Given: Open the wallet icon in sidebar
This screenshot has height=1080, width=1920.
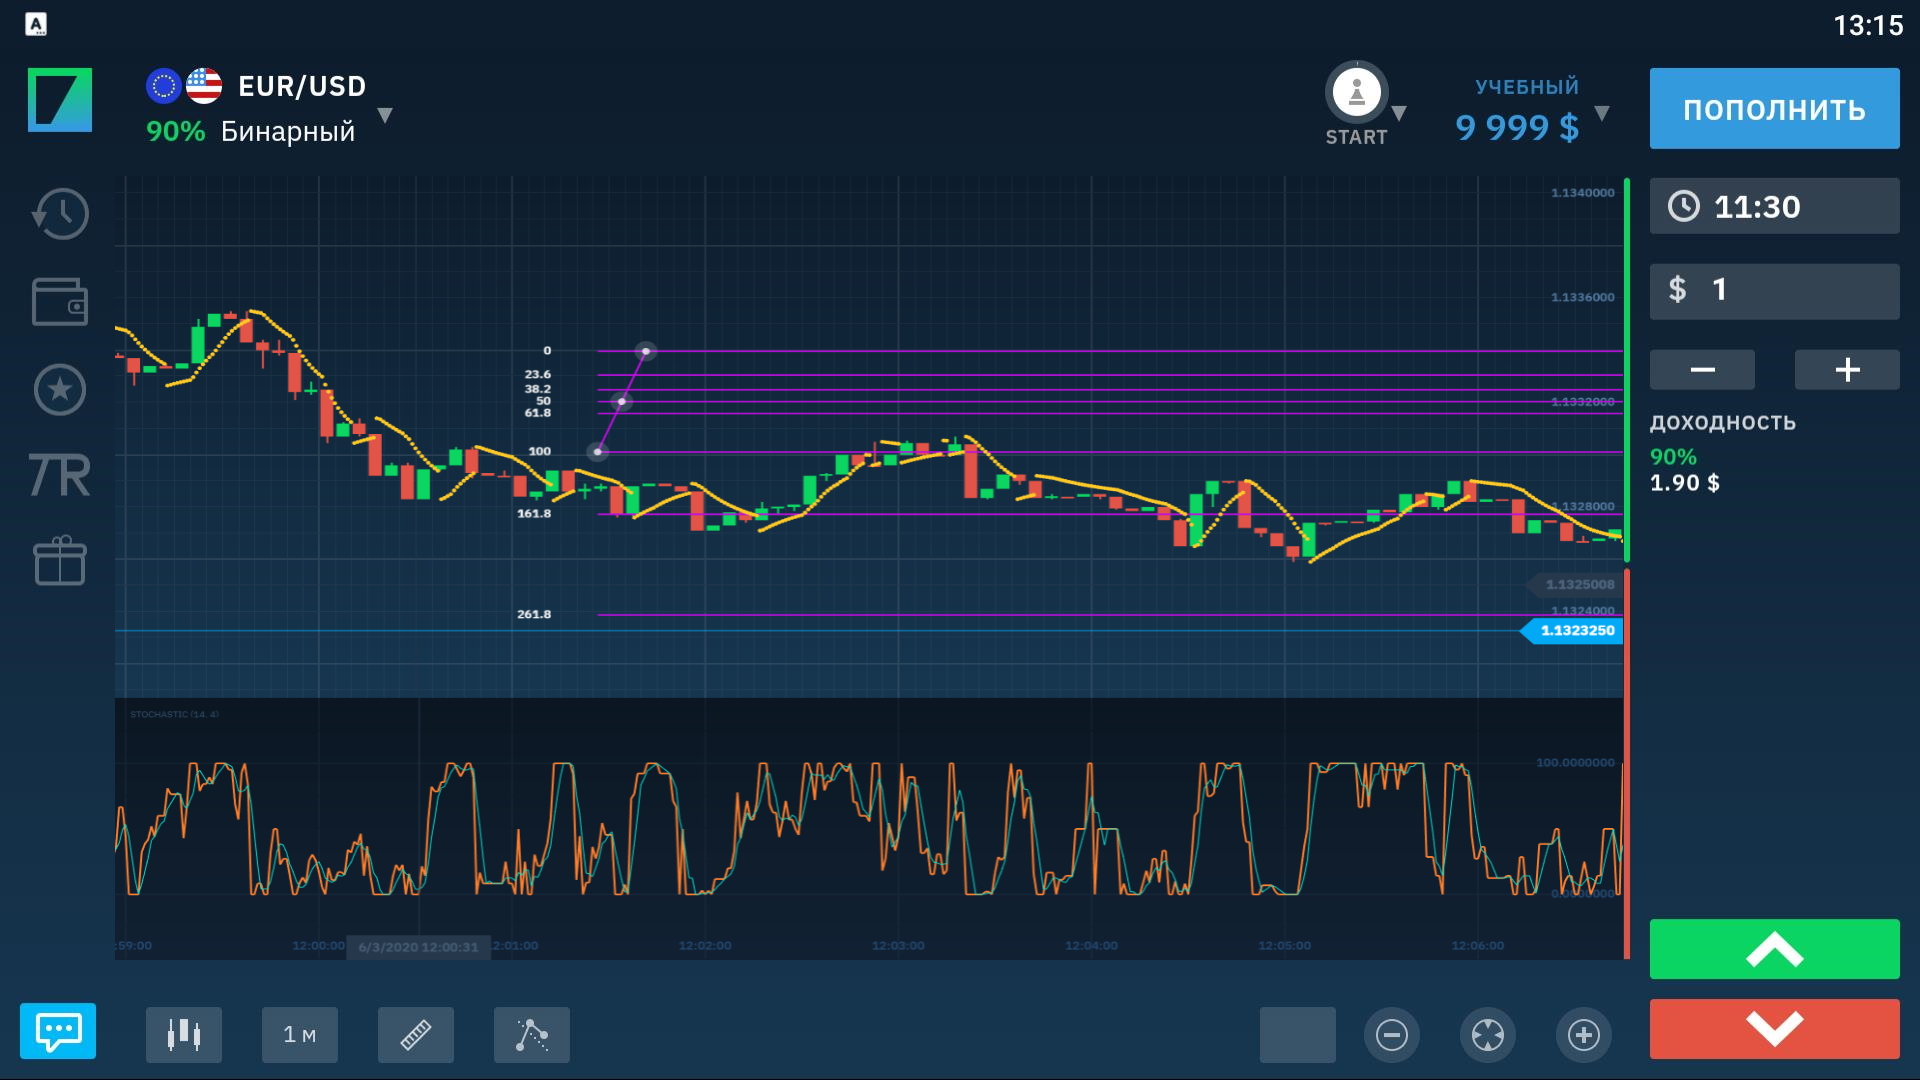Looking at the screenshot, I should pos(60,302).
